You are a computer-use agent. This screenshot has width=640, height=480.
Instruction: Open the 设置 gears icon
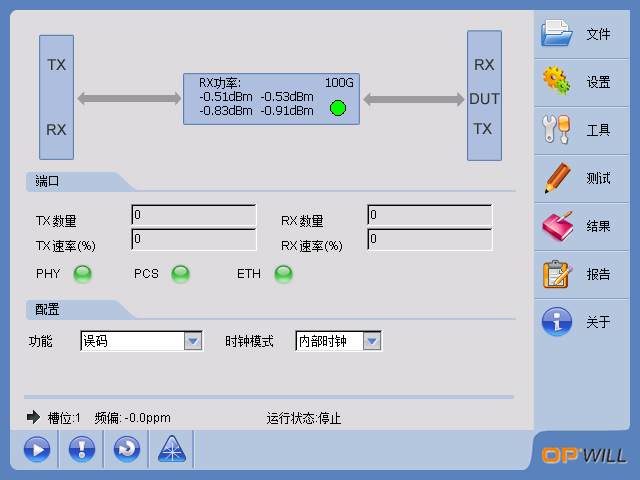click(x=556, y=81)
